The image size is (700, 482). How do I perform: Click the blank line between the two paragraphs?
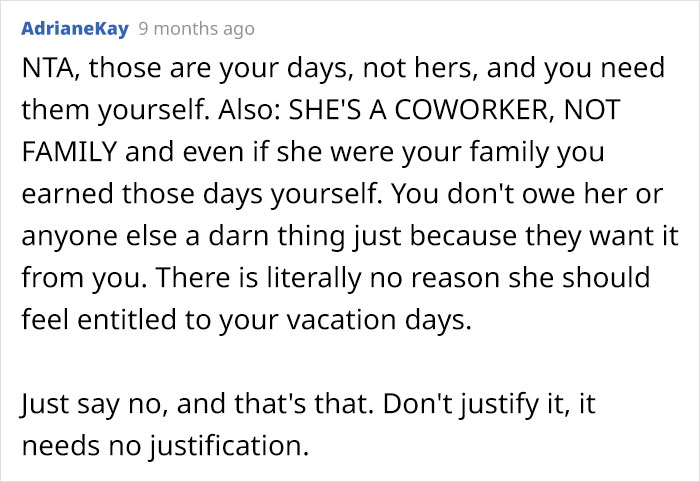coord(350,362)
